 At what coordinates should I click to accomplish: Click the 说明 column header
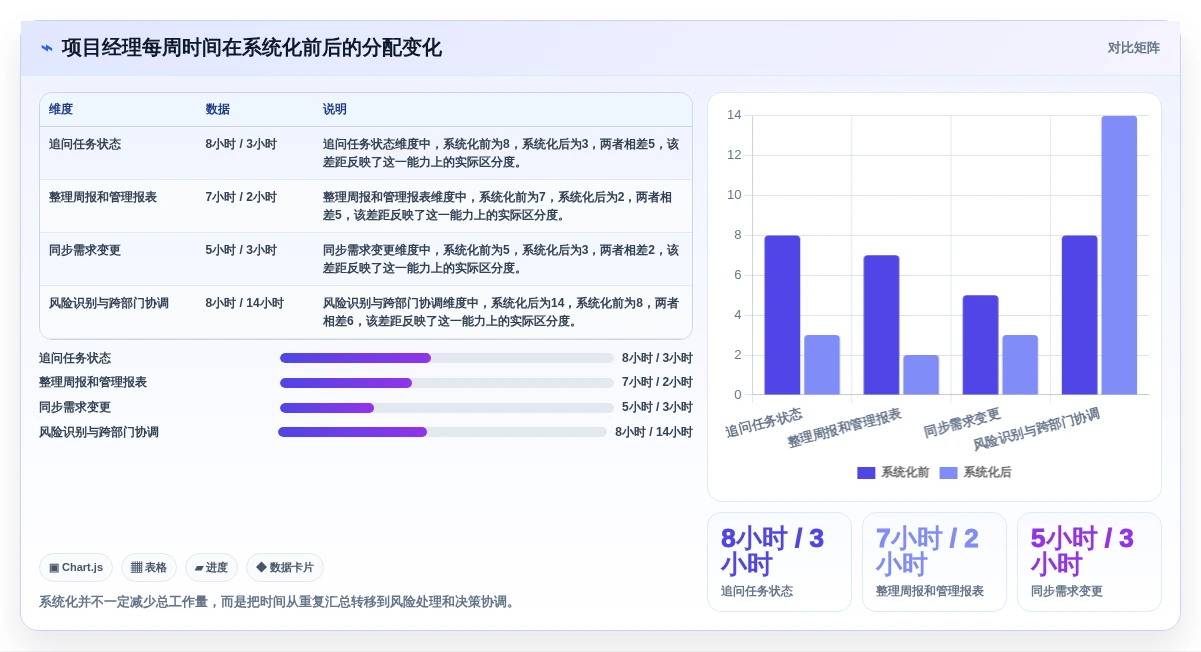[335, 110]
